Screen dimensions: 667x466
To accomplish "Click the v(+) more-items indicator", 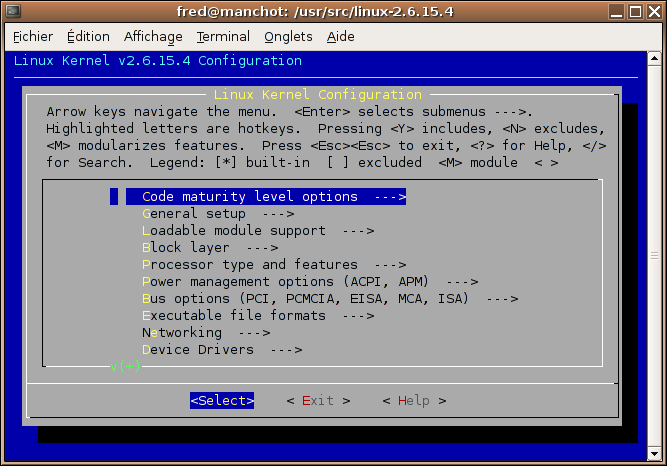I will point(125,366).
